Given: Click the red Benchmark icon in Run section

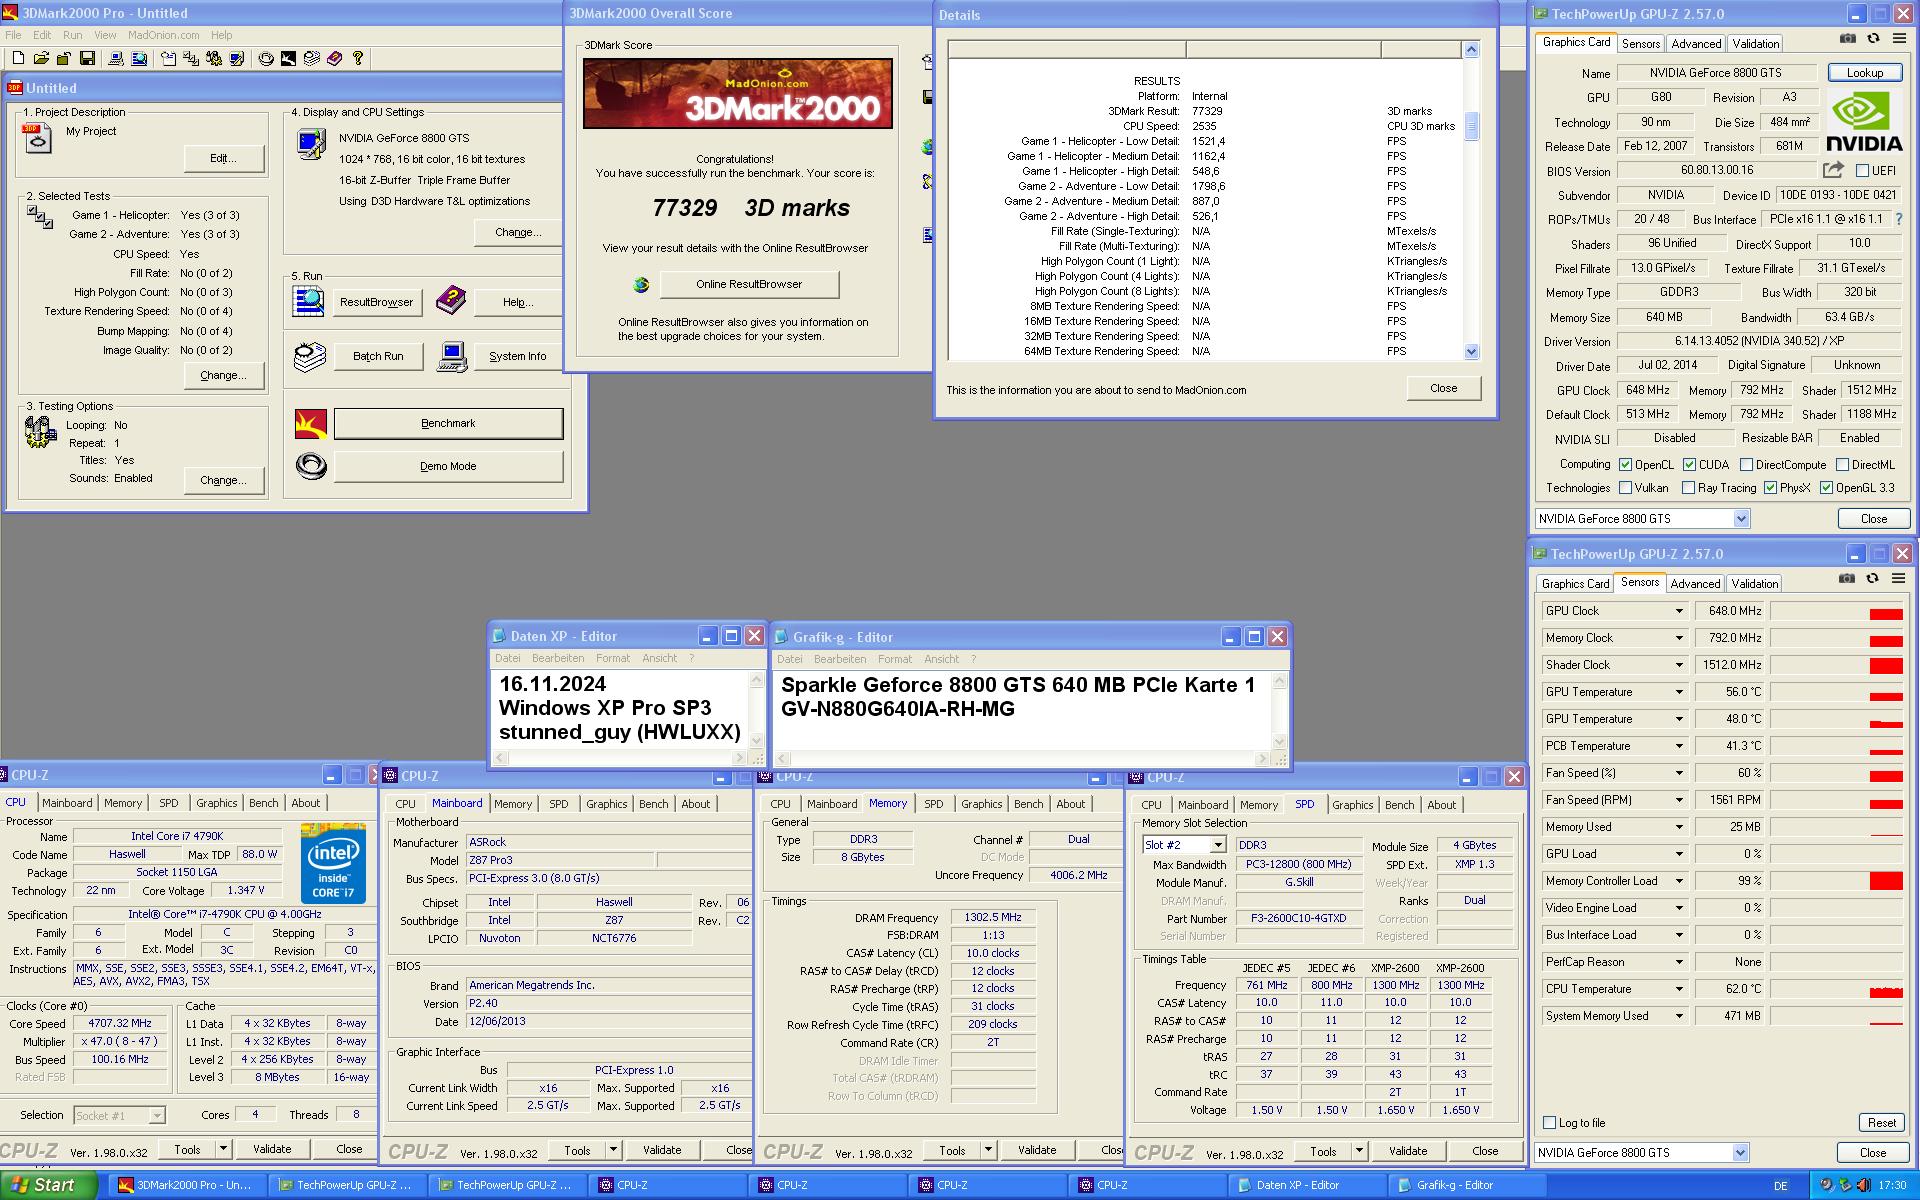Looking at the screenshot, I should [311, 424].
